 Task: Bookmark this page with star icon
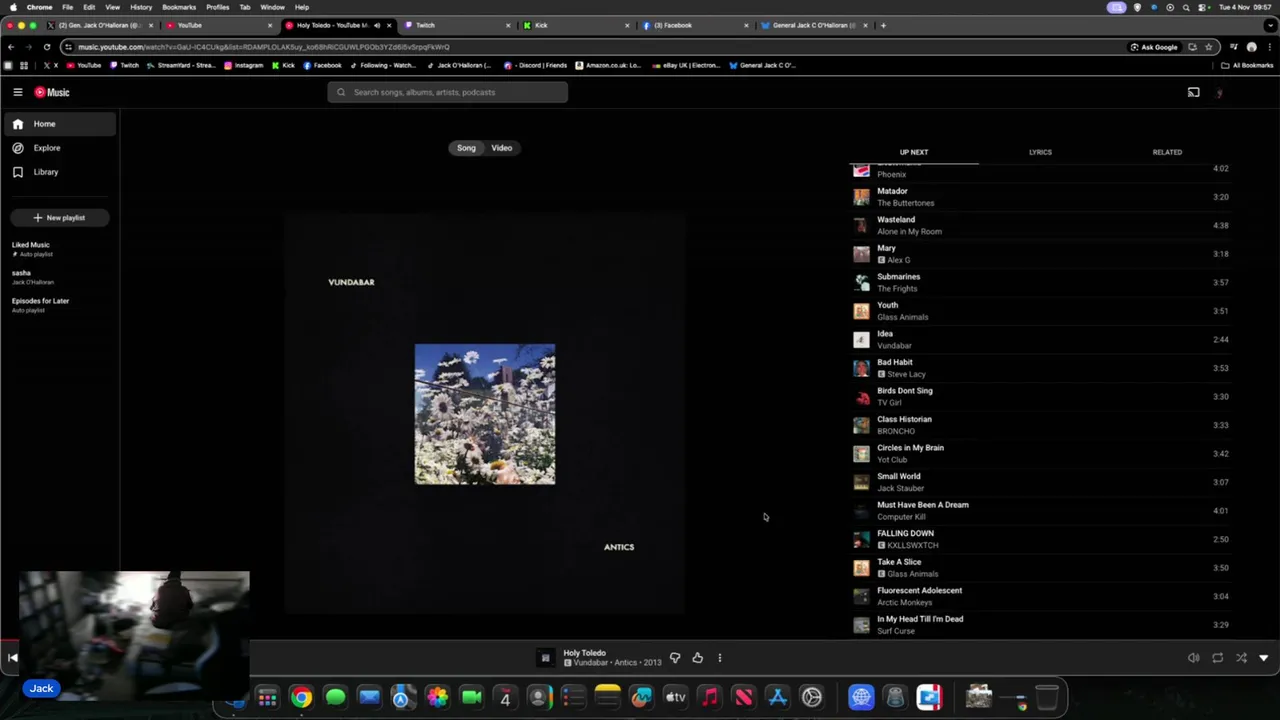[x=1208, y=47]
